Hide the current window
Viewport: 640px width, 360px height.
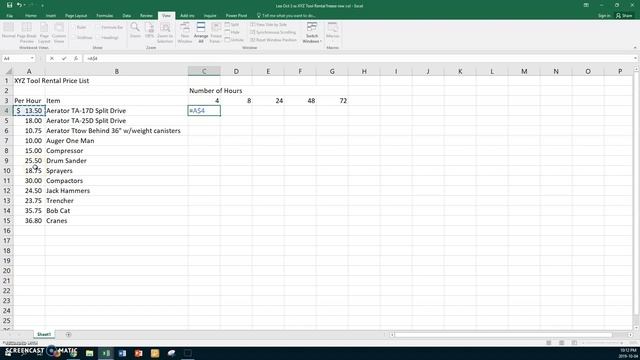[x=232, y=32]
